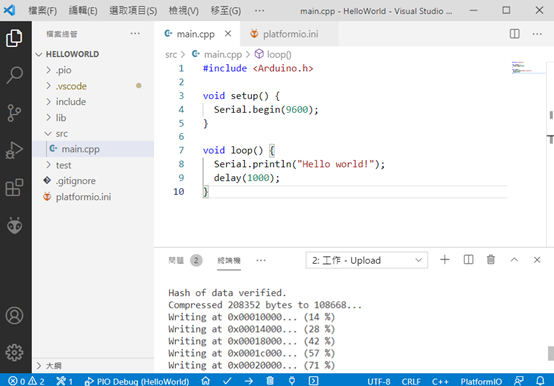The image size is (554, 386).
Task: Open the Extensions view
Action: coord(14,187)
